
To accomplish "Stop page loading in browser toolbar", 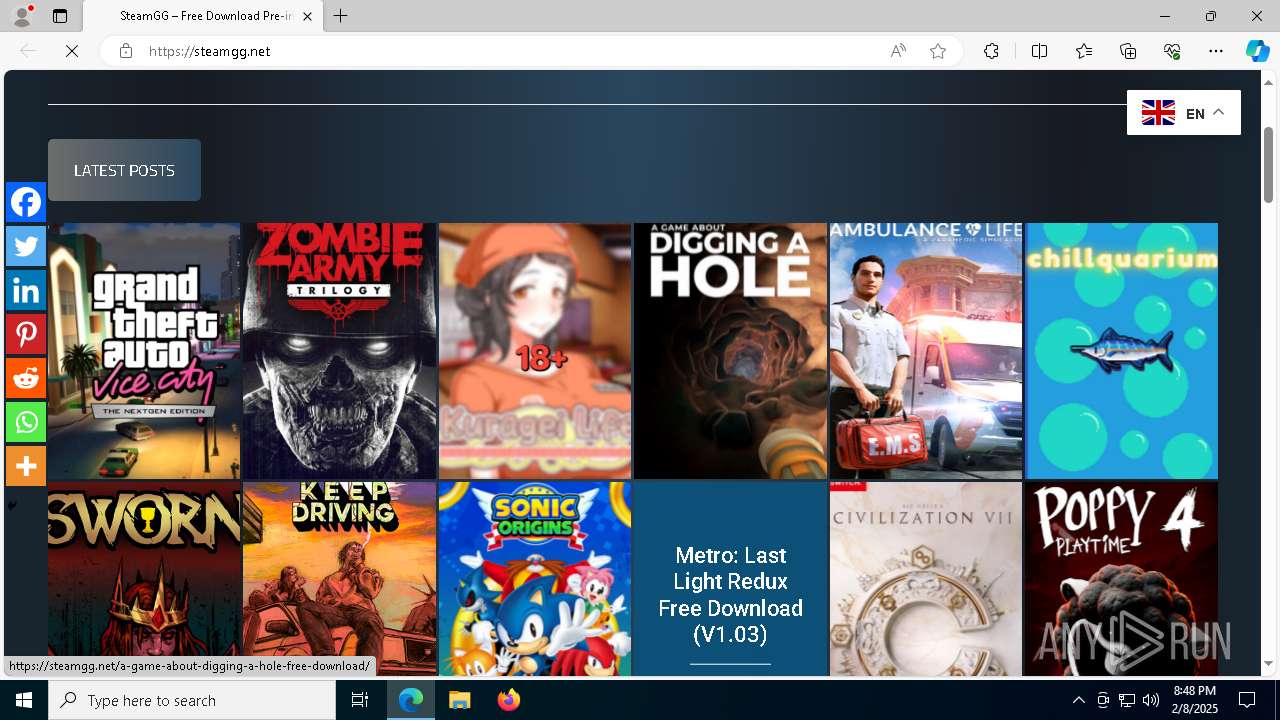I will (x=72, y=51).
